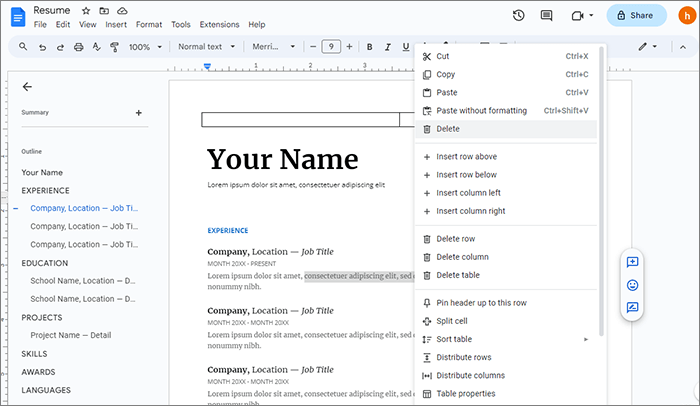Click the move to folder icon
This screenshot has width=700, height=406.
(104, 10)
